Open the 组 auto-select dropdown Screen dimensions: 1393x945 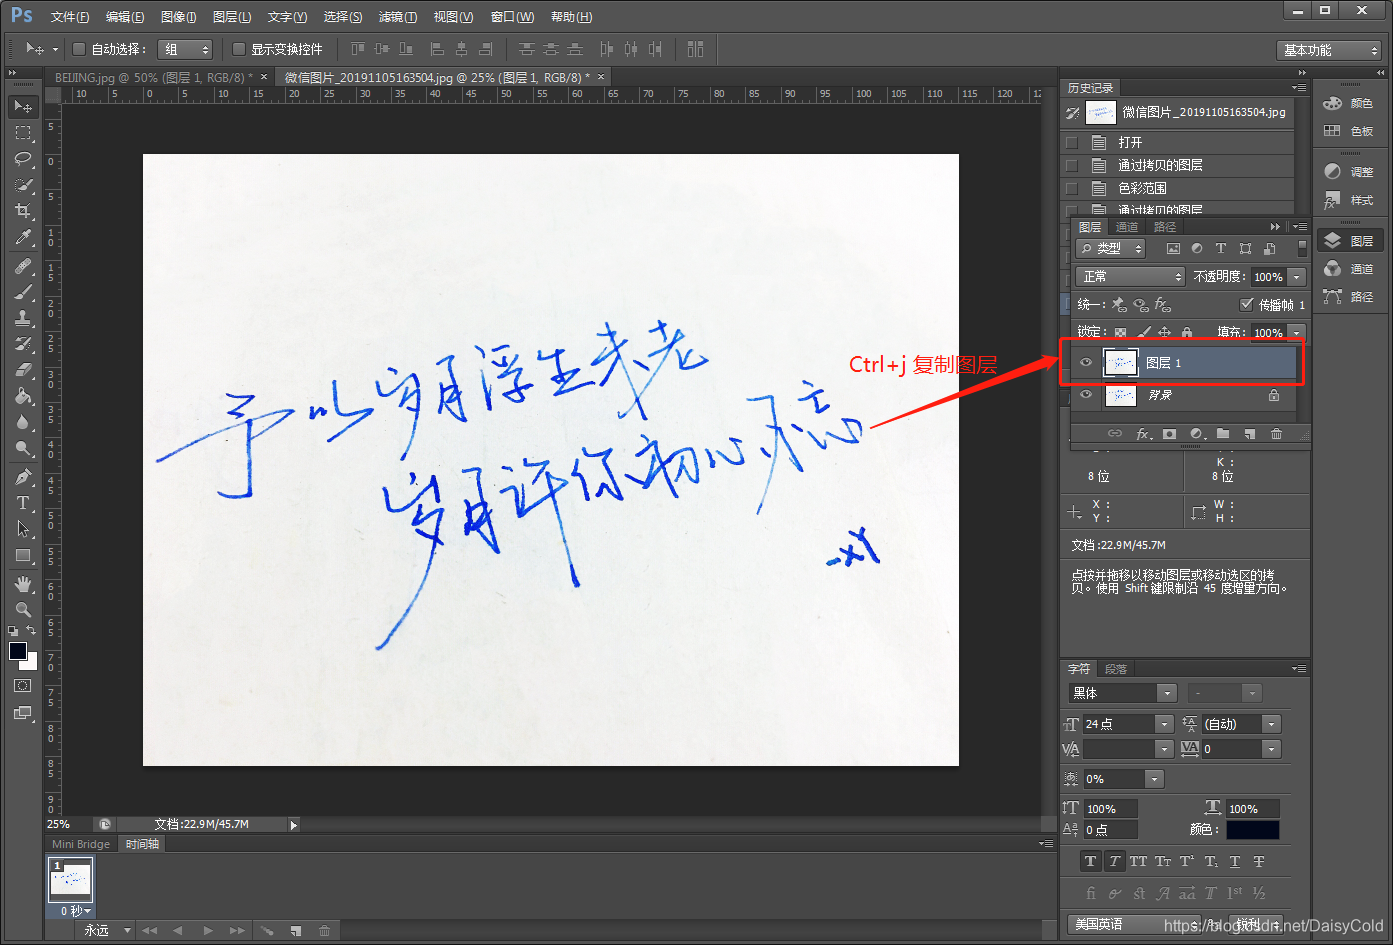point(185,49)
